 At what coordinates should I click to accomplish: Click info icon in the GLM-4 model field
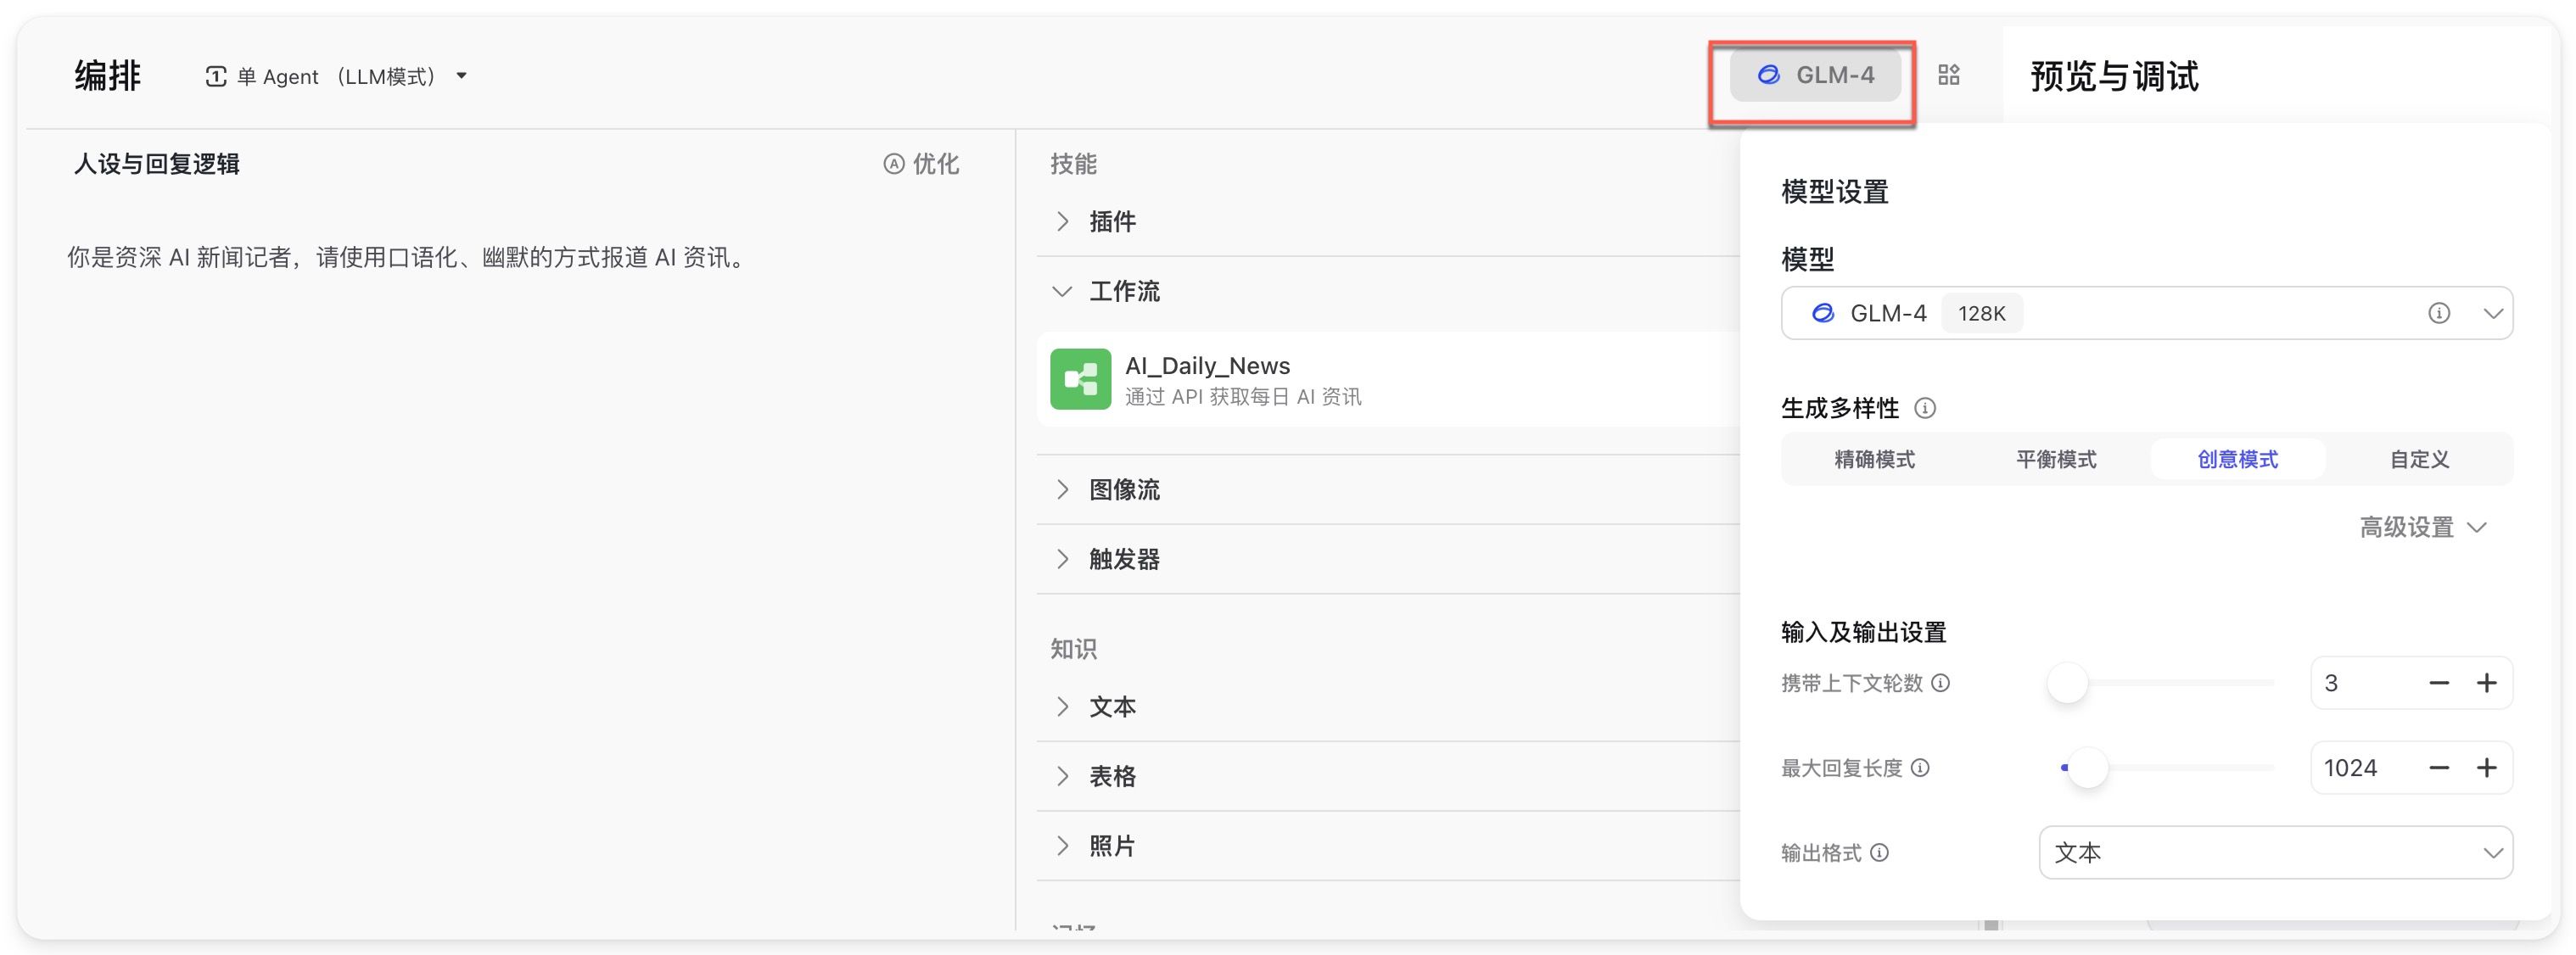(x=2439, y=313)
